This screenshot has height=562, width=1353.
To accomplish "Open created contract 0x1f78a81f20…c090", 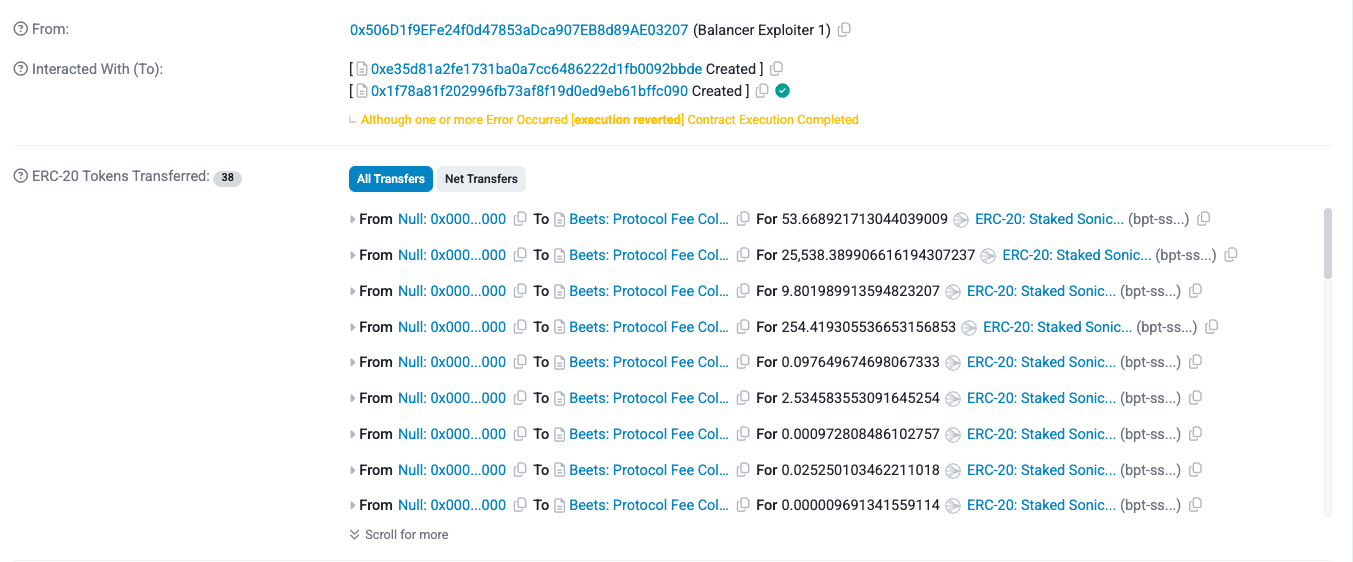I will click(529, 91).
